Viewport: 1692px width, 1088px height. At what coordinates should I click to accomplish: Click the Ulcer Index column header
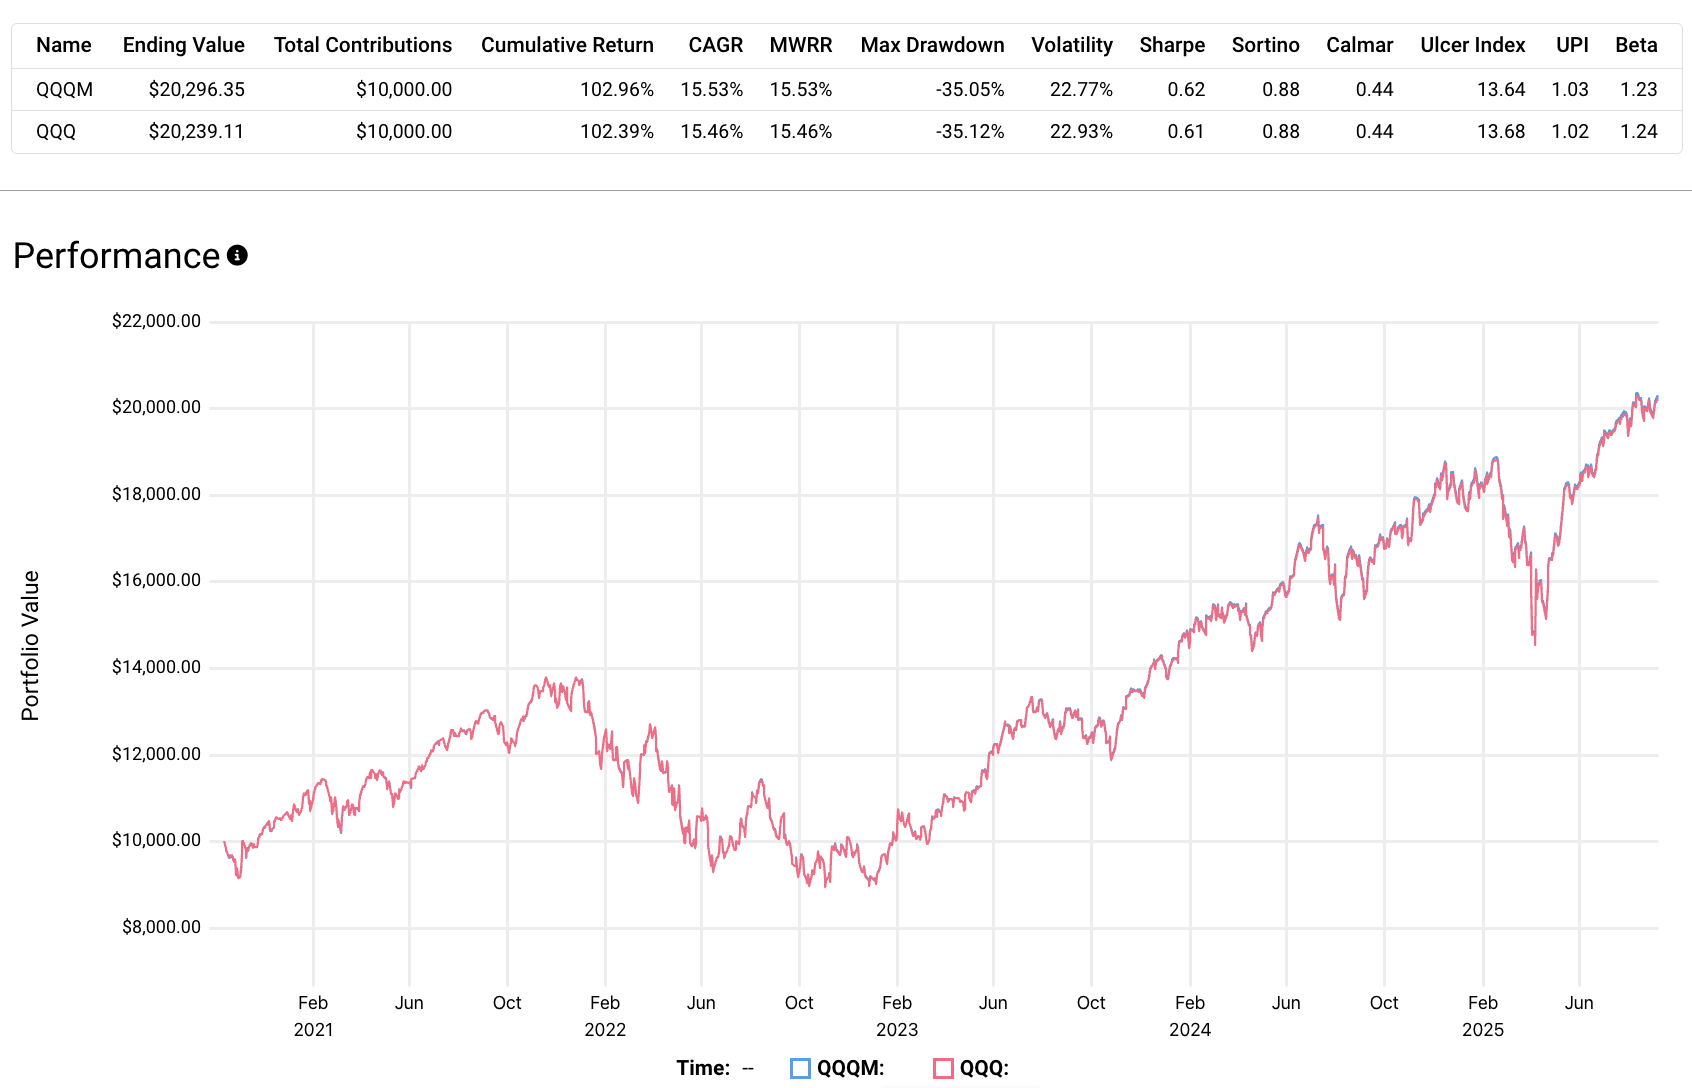pos(1472,45)
